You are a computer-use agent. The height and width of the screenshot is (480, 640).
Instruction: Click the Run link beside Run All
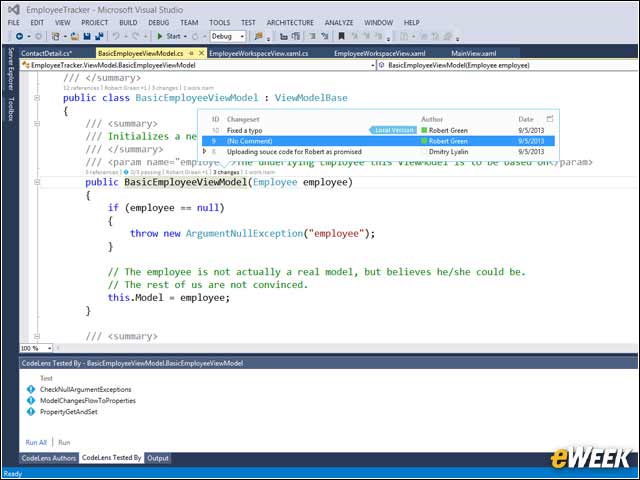[64, 442]
